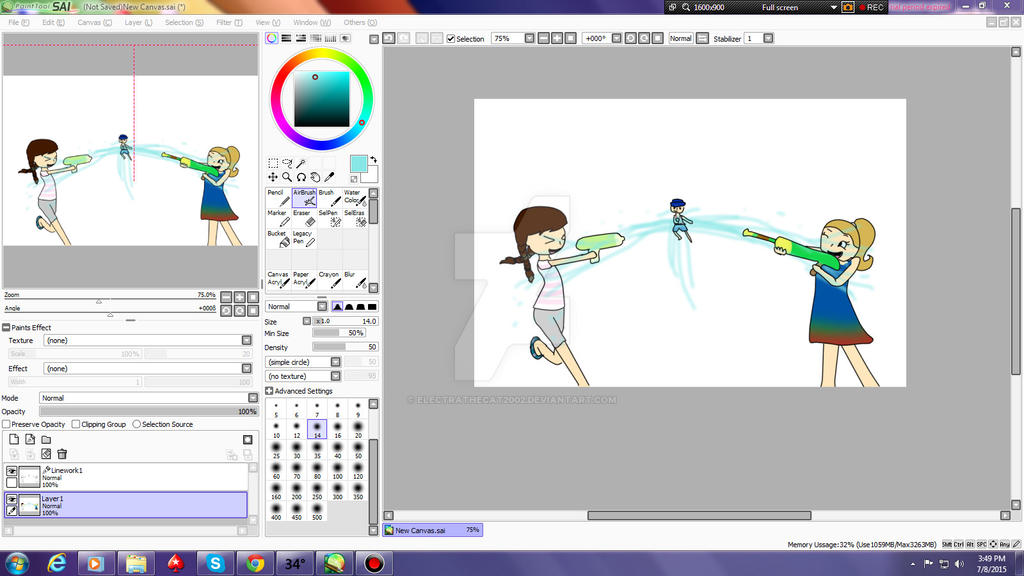Tick the Clipping Group checkbox

[x=76, y=424]
